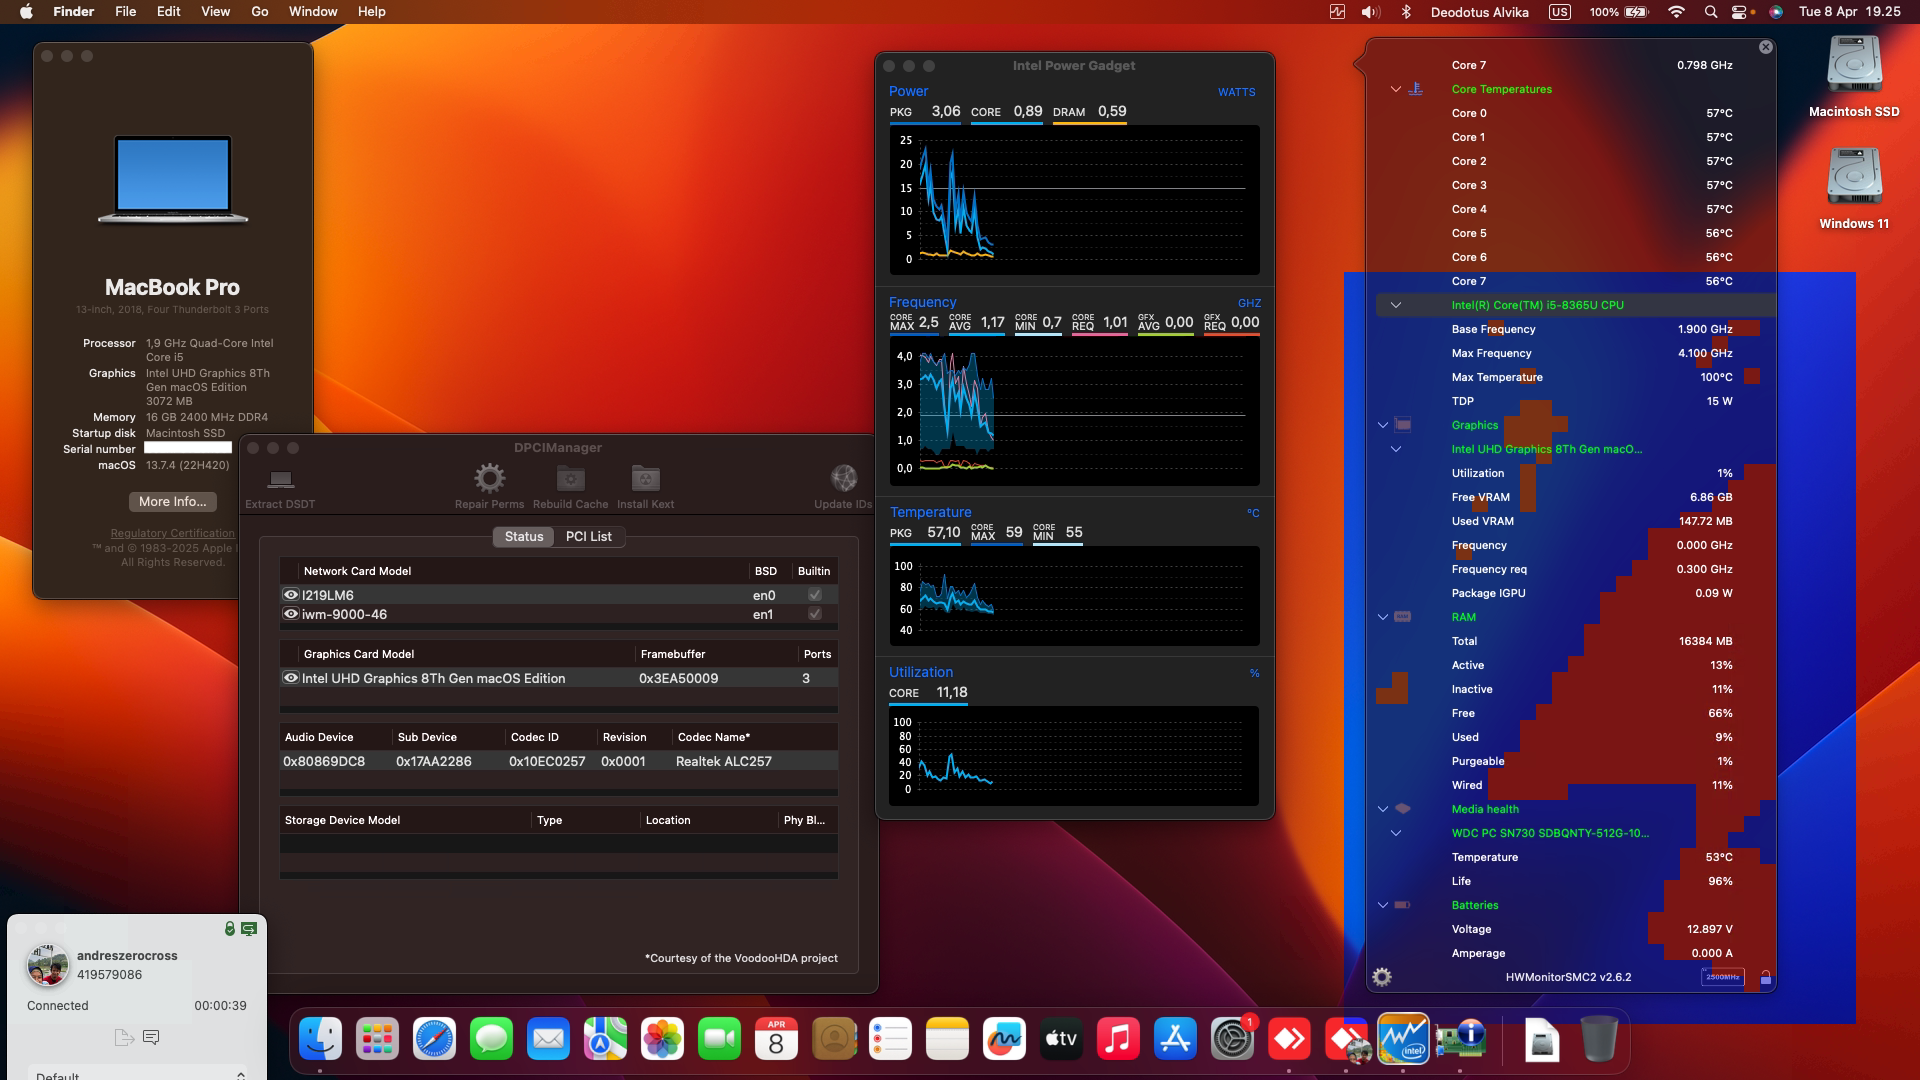Collapse the Batteries section

1383,905
